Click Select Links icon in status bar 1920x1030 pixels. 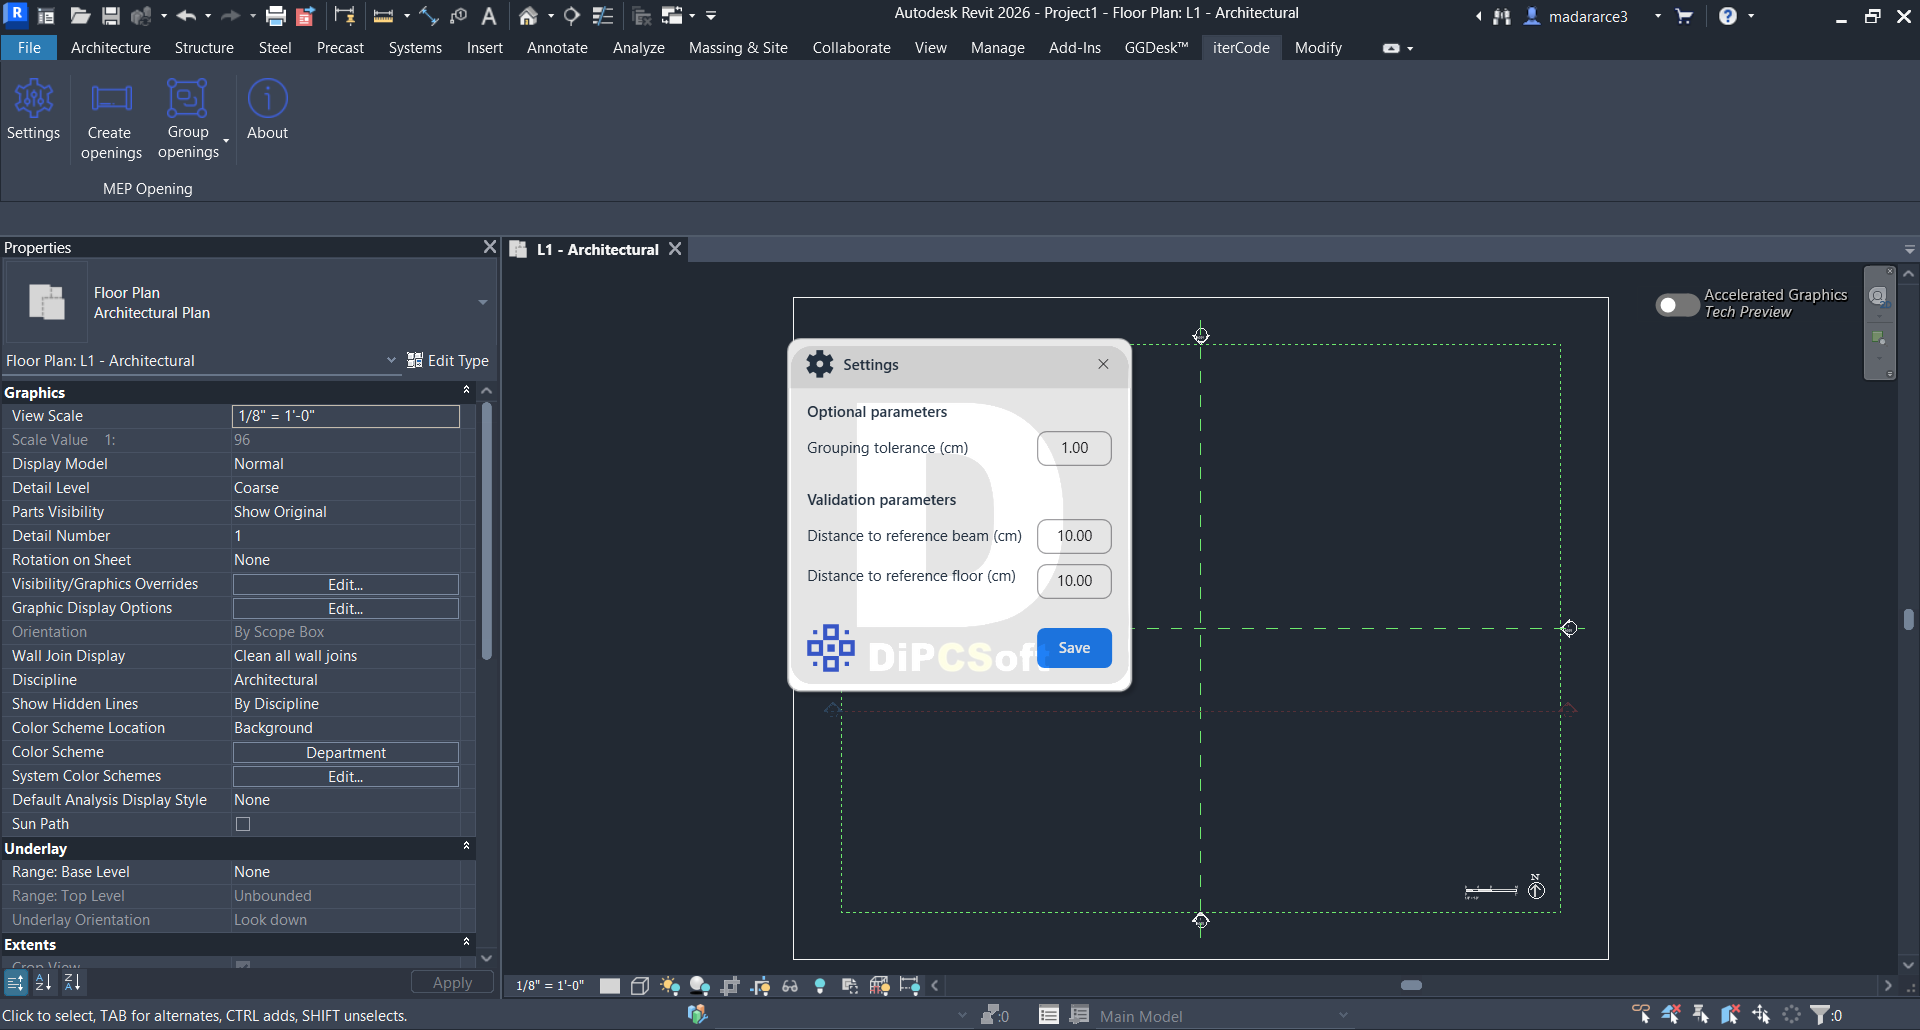pos(1641,1015)
